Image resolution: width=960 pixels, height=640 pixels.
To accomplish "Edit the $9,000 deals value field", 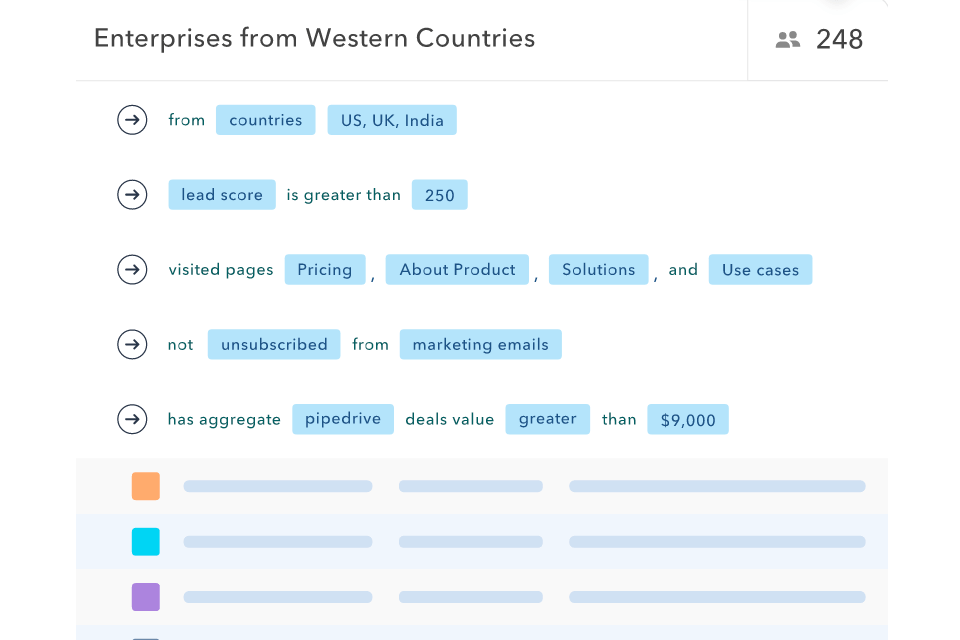I will pos(688,420).
